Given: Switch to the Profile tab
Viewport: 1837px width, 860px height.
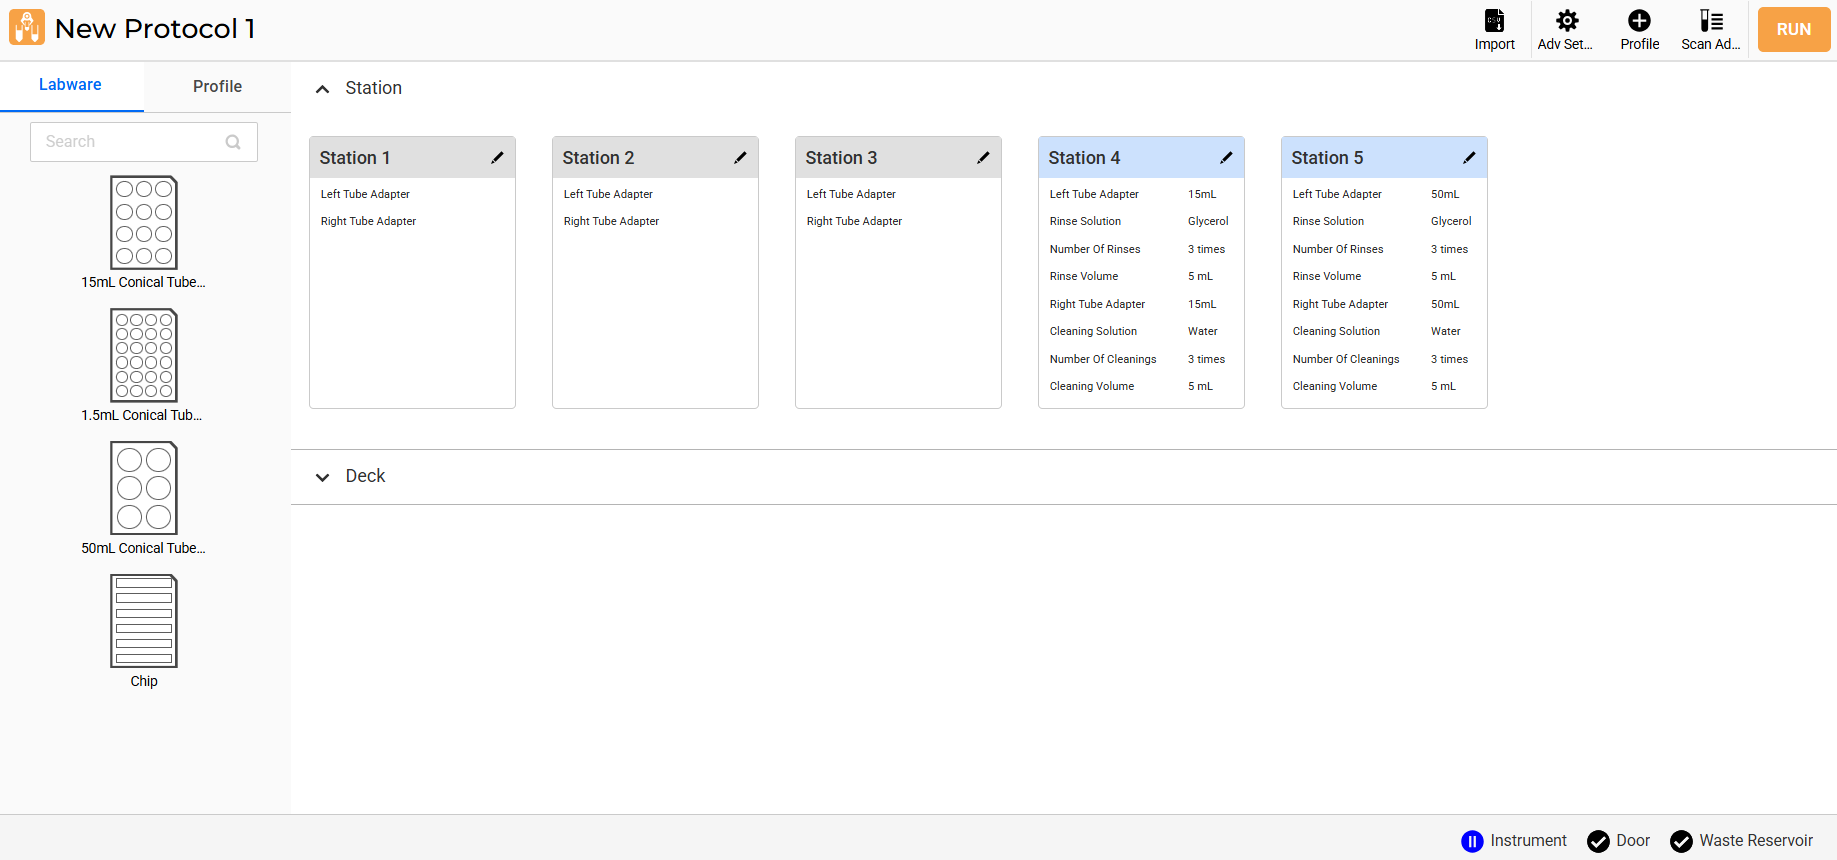Looking at the screenshot, I should [217, 86].
